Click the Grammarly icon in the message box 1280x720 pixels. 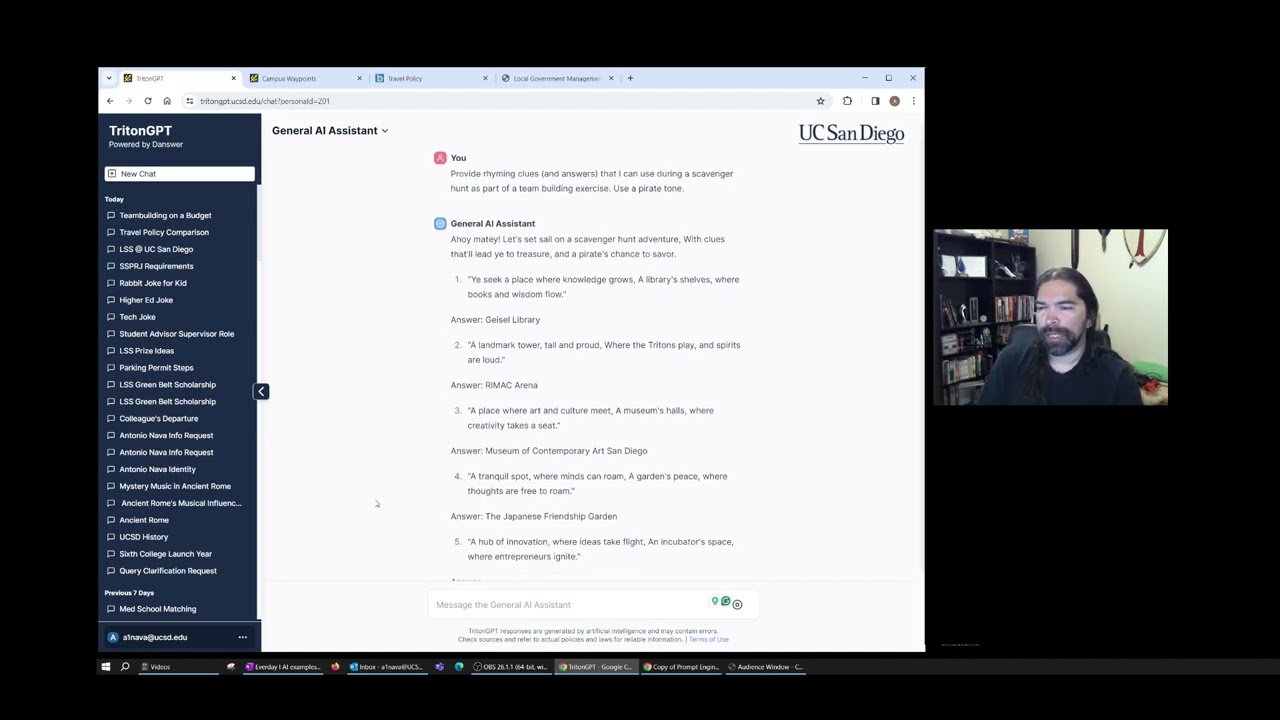pos(726,601)
